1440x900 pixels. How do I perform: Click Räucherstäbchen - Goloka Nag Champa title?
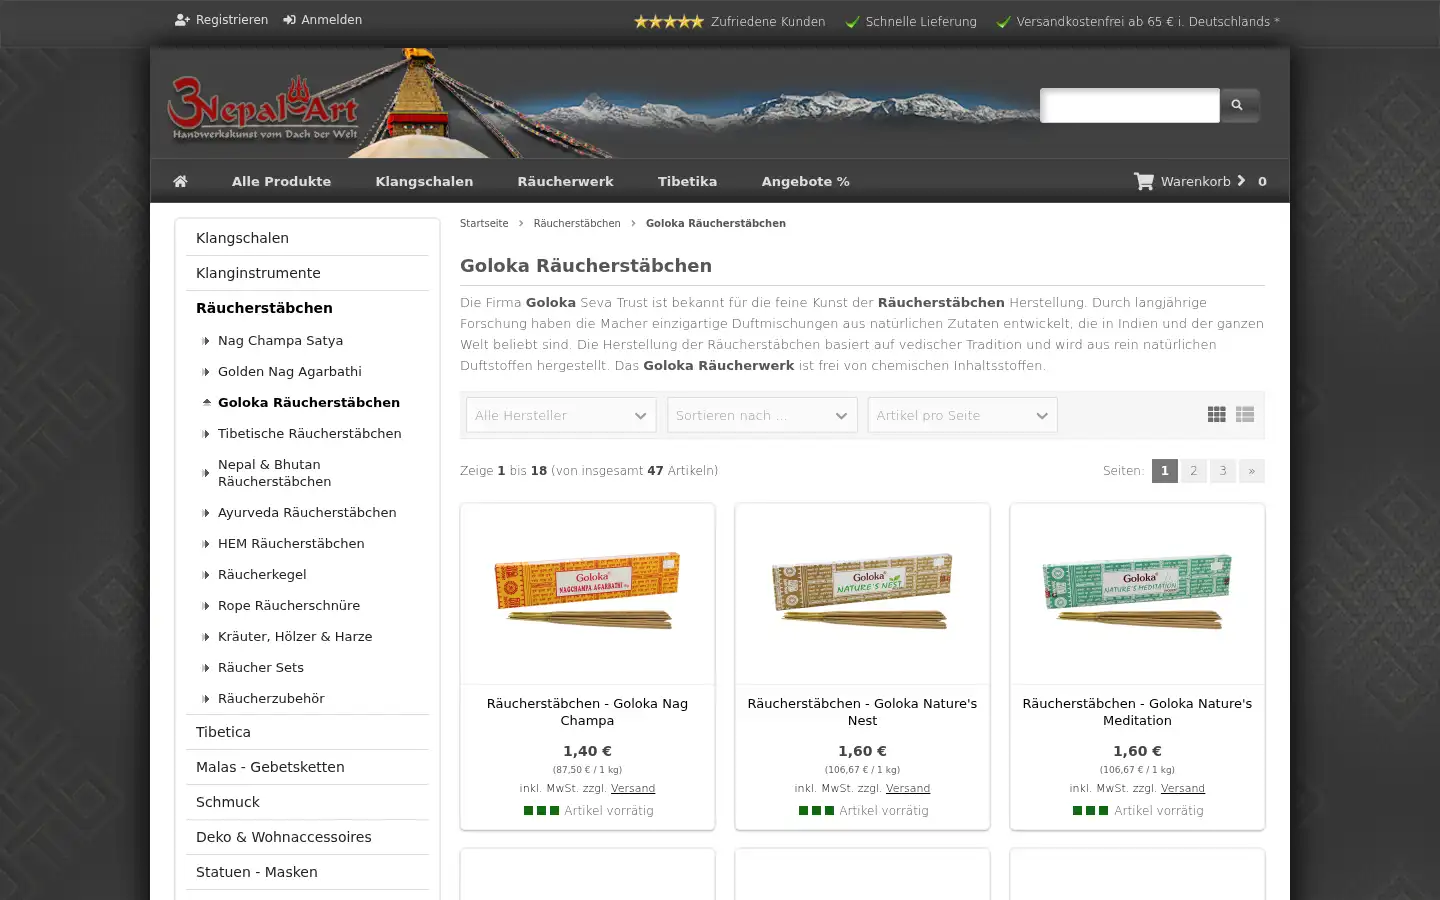[588, 712]
